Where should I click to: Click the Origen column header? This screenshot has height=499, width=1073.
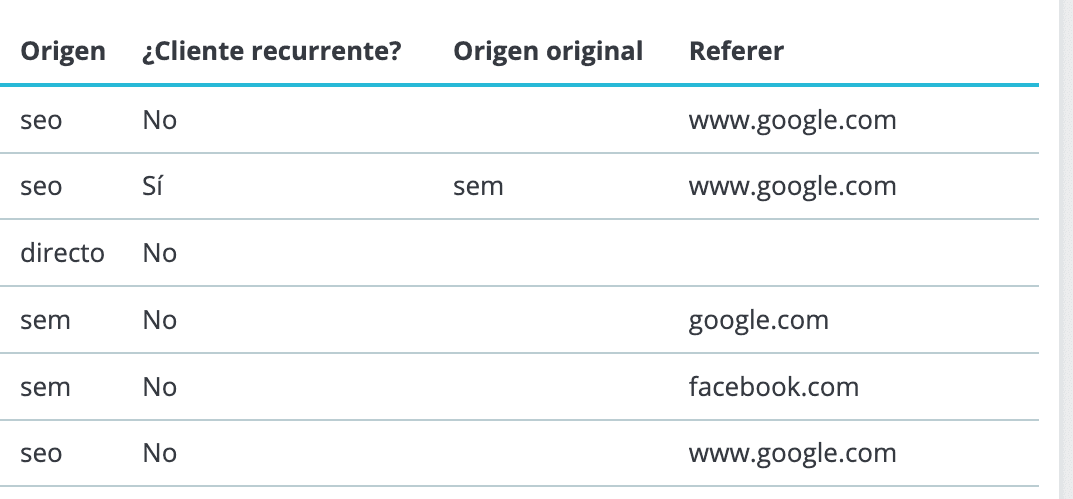point(63,51)
